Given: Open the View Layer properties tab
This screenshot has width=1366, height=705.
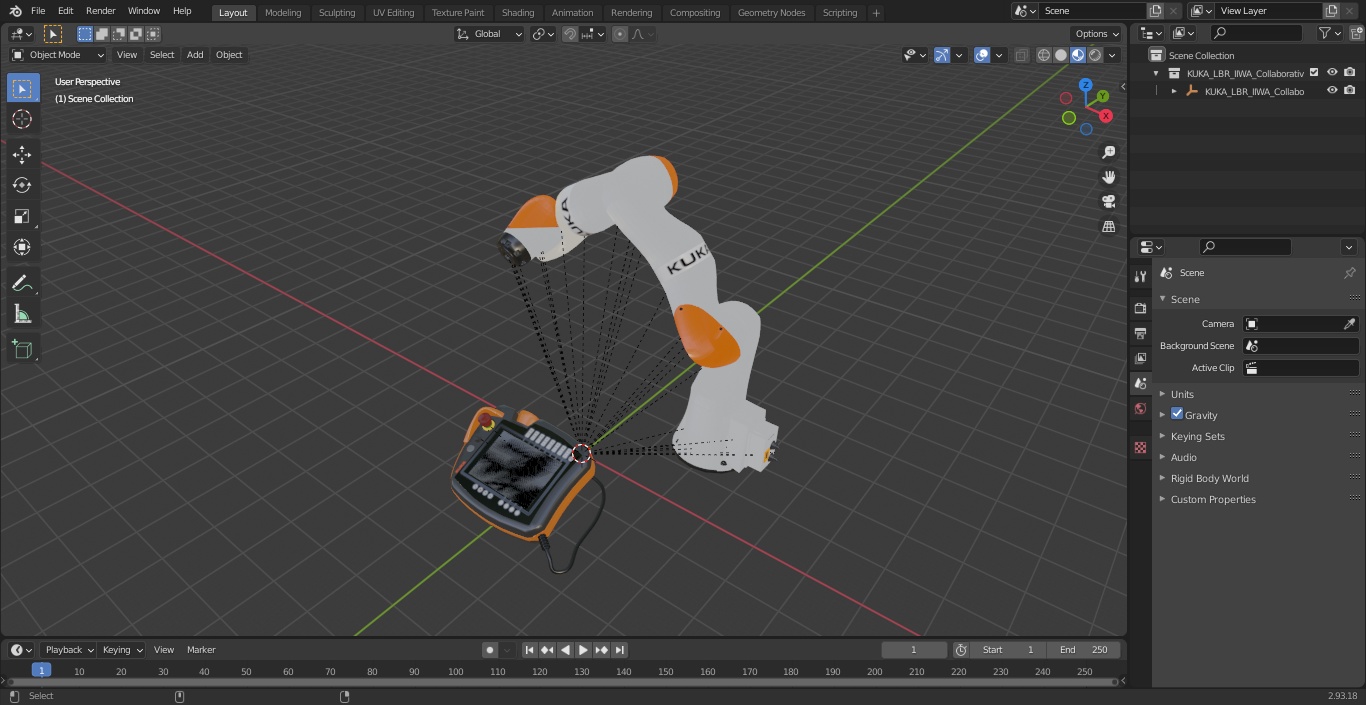Looking at the screenshot, I should [x=1140, y=358].
